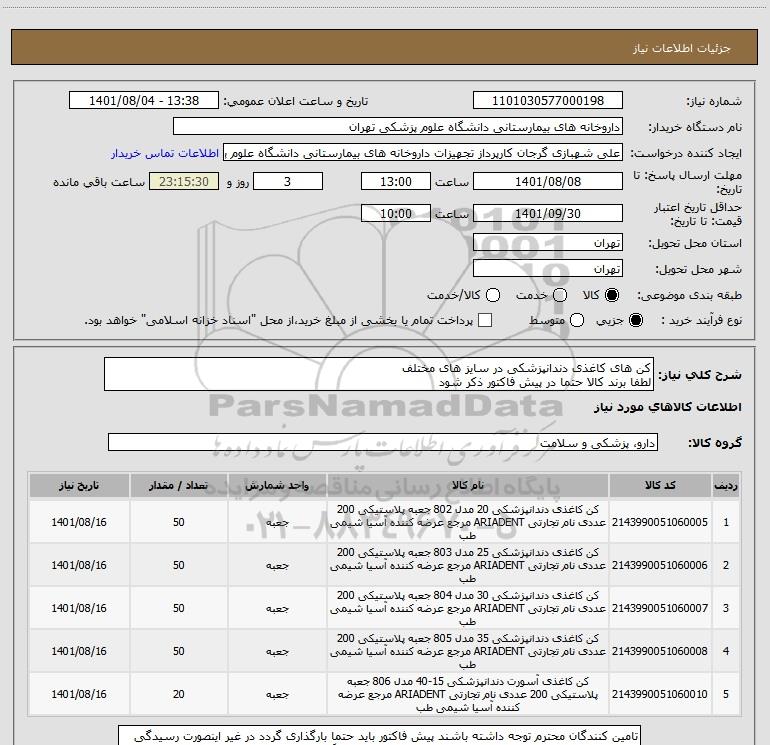Click the need number field 1101030577000198
The width and height of the screenshot is (770, 745).
click(x=548, y=101)
